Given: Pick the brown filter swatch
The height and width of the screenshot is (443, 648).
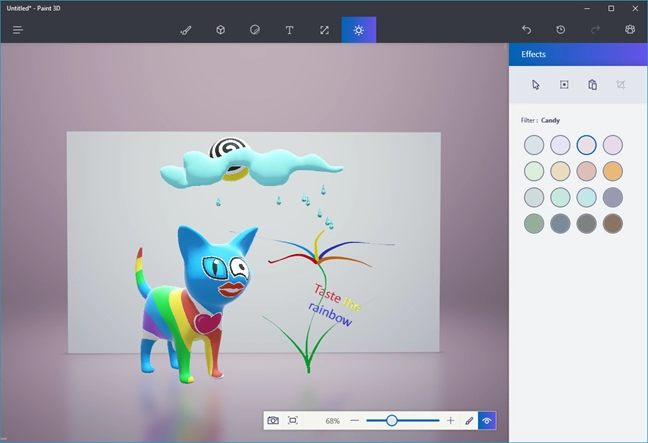Looking at the screenshot, I should (x=612, y=224).
